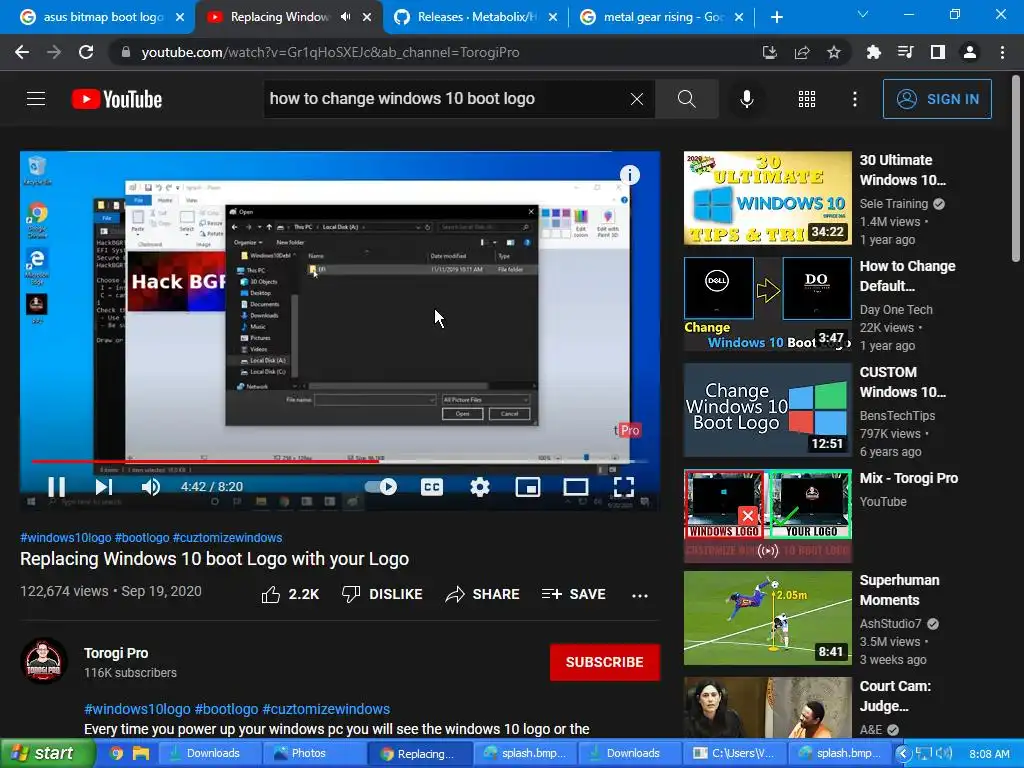Click the install app icon in address bar
The width and height of the screenshot is (1024, 768).
coord(770,52)
